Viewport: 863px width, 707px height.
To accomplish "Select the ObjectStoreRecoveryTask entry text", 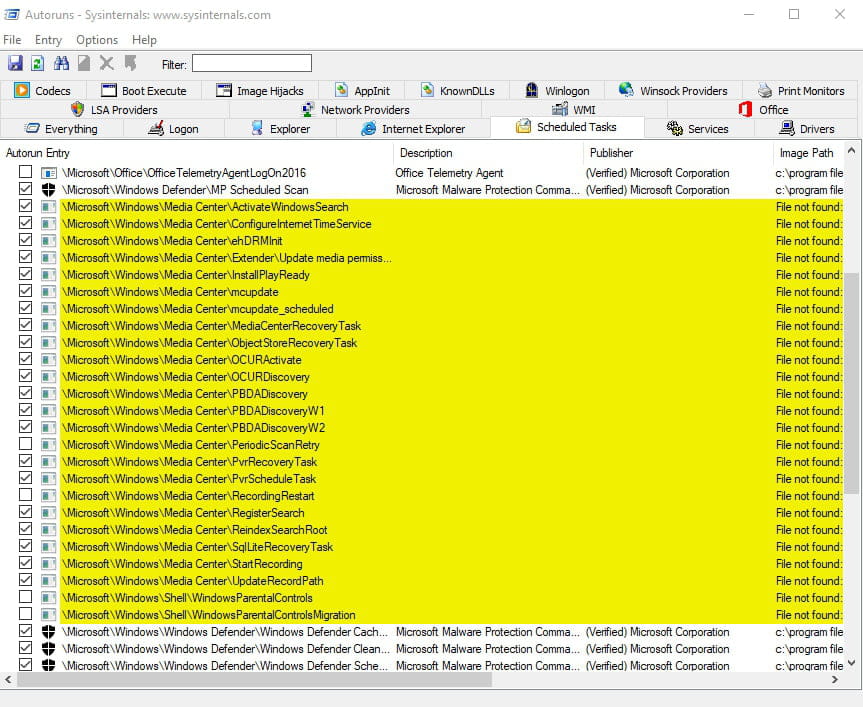I will click(x=210, y=343).
